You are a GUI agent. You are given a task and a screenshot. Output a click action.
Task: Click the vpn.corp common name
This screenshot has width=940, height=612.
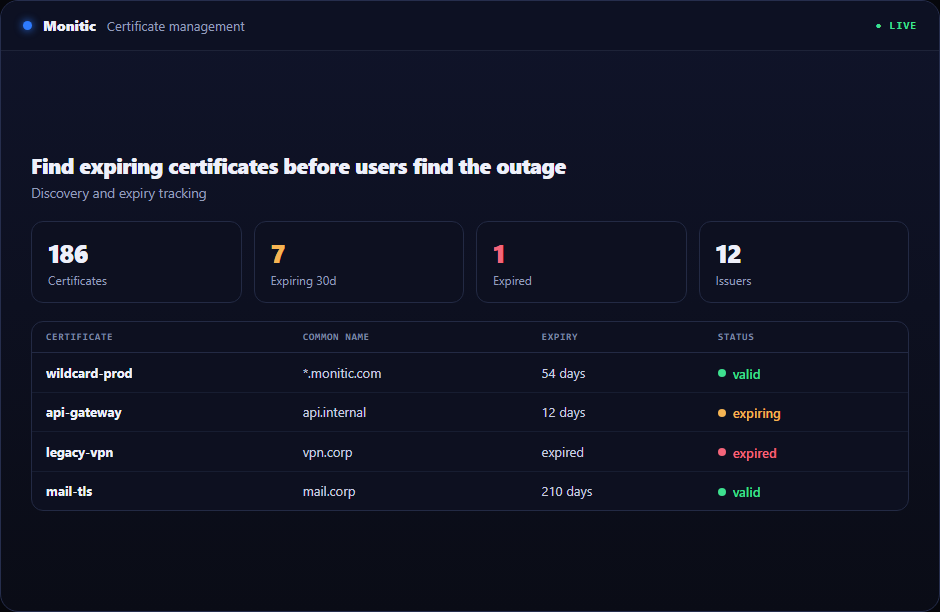tap(327, 453)
